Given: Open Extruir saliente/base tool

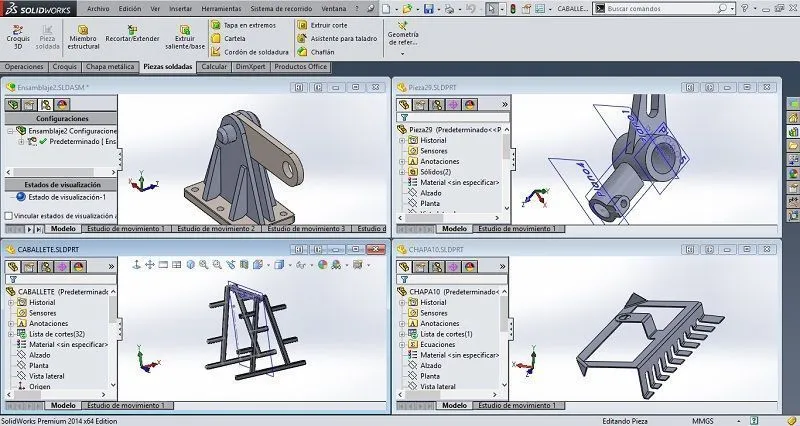Looking at the screenshot, I should click(x=185, y=37).
